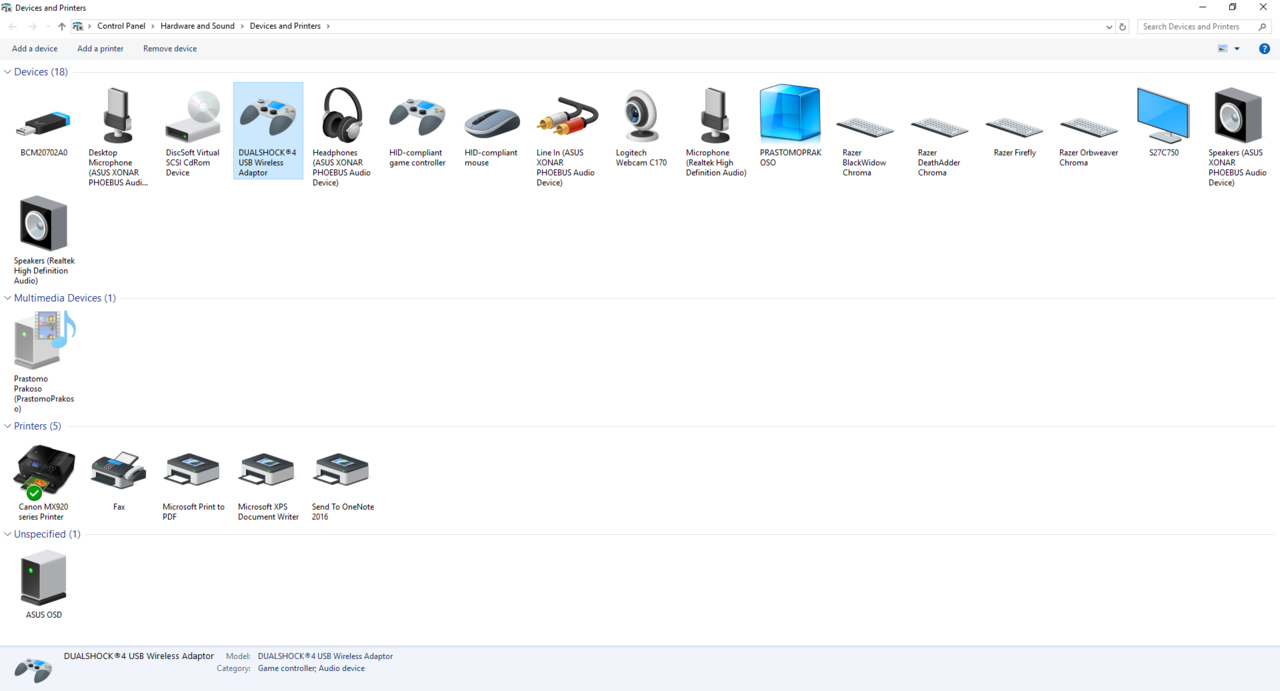Refresh the Devices and Printers view
Screen dimensions: 1280x691
click(x=1123, y=27)
